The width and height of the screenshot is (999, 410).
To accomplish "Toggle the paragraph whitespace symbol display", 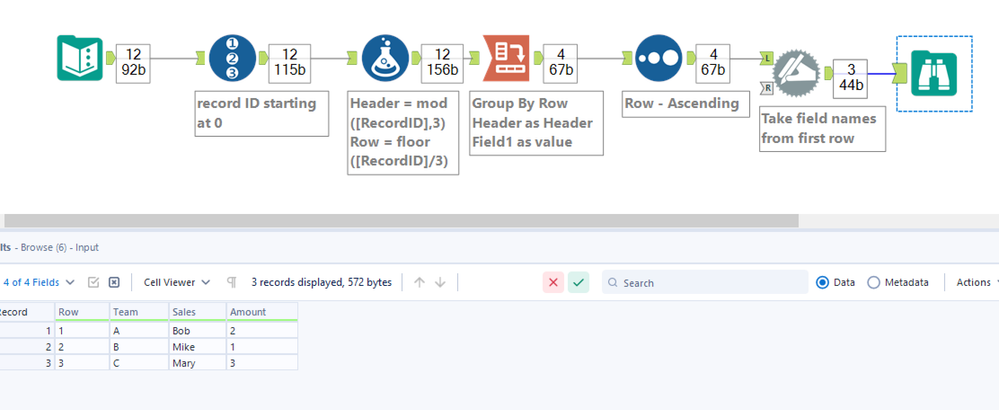I will [x=232, y=283].
